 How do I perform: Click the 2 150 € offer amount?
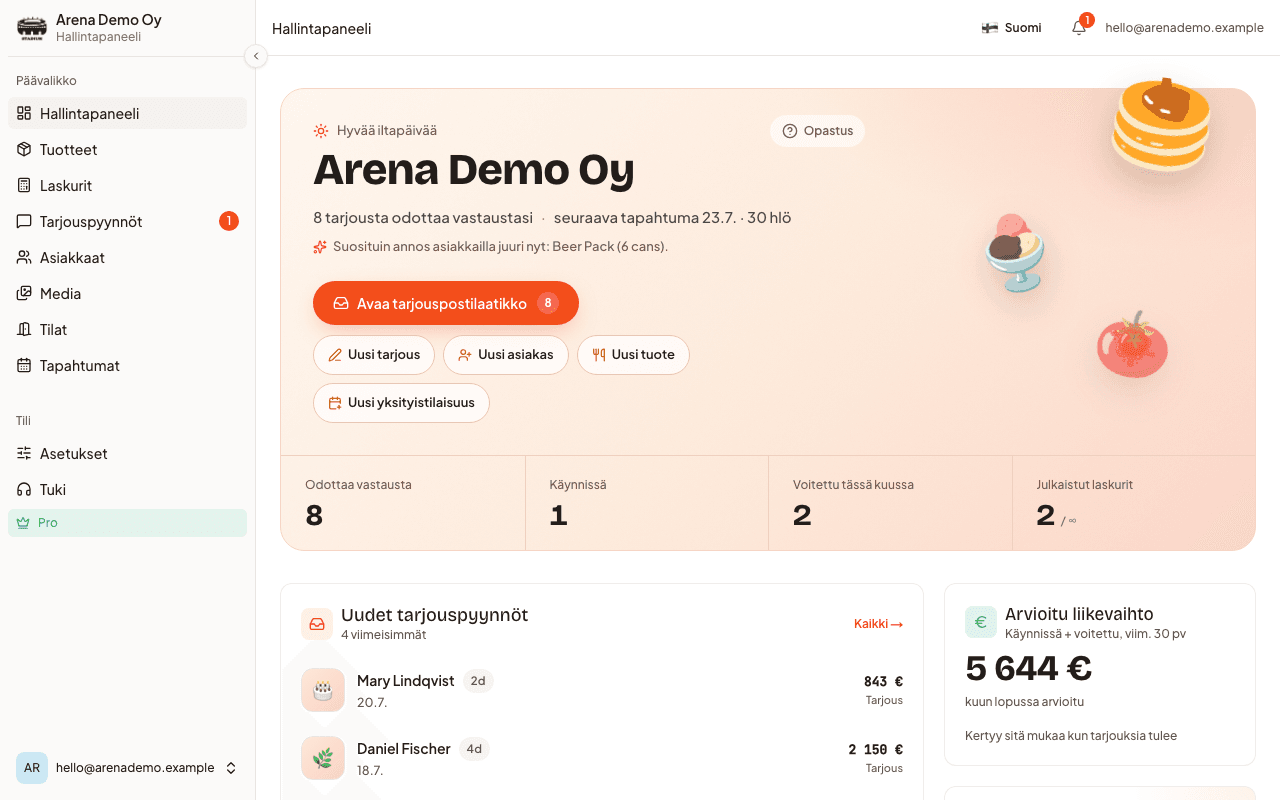click(x=875, y=750)
